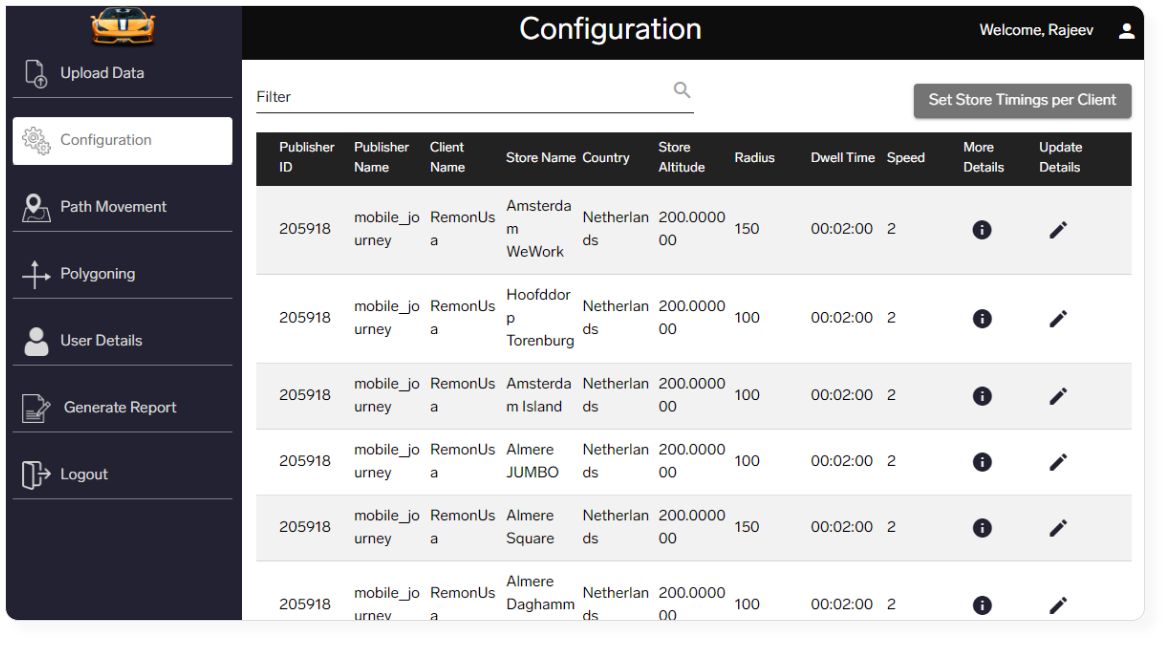Select the Configuration sidebar item
Image resolution: width=1170 pixels, height=646 pixels.
tap(122, 140)
